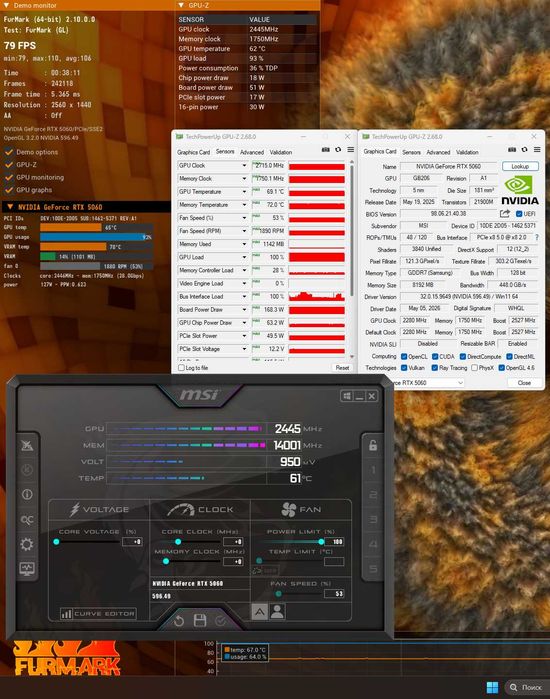Switch to Graphics Card tab in Sensors window
Image resolution: width=550 pixels, height=699 pixels.
[x=193, y=152]
